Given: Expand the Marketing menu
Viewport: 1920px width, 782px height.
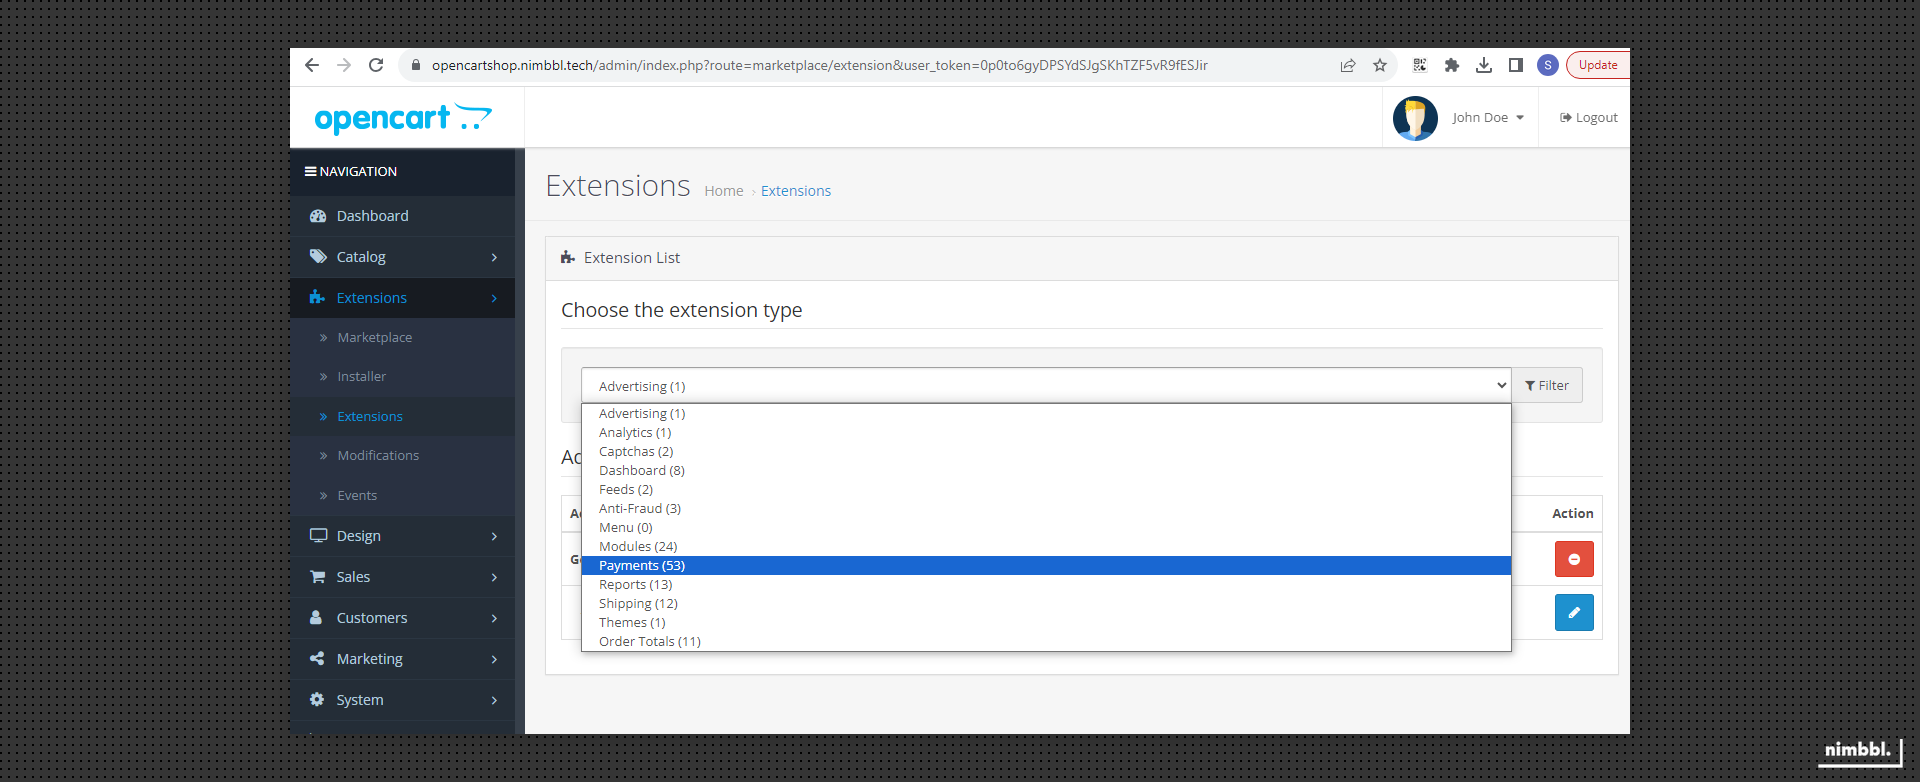Looking at the screenshot, I should [402, 659].
